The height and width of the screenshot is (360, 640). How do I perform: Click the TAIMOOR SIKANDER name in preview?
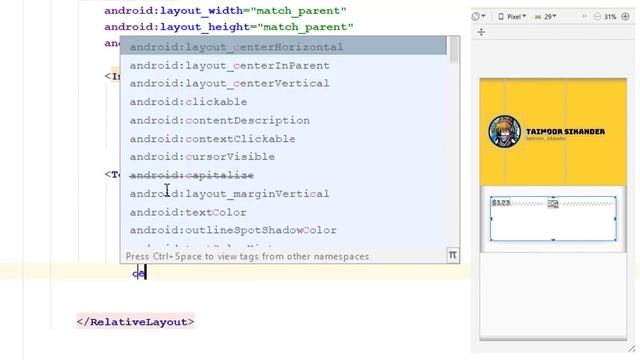pos(565,131)
